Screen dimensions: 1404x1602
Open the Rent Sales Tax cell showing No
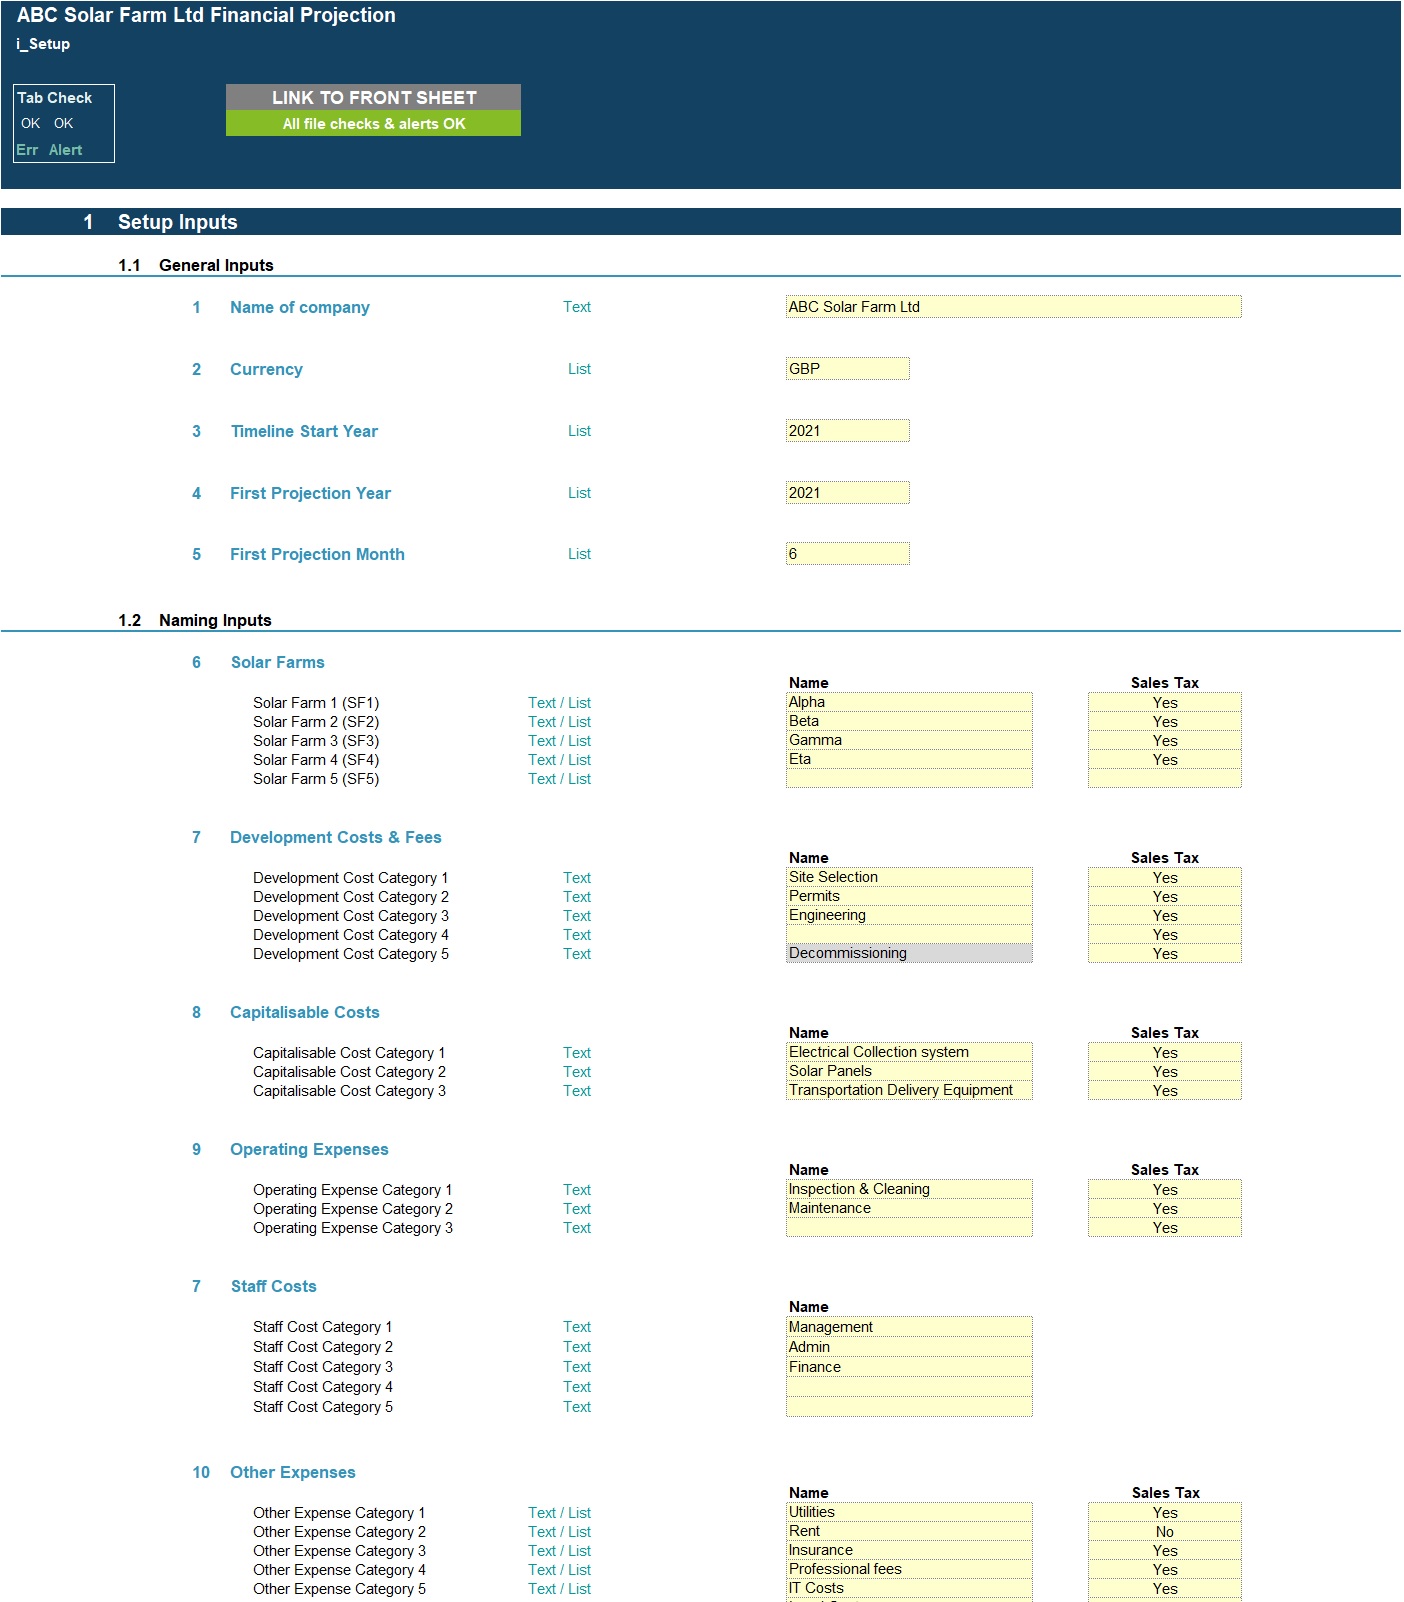coord(1164,1531)
